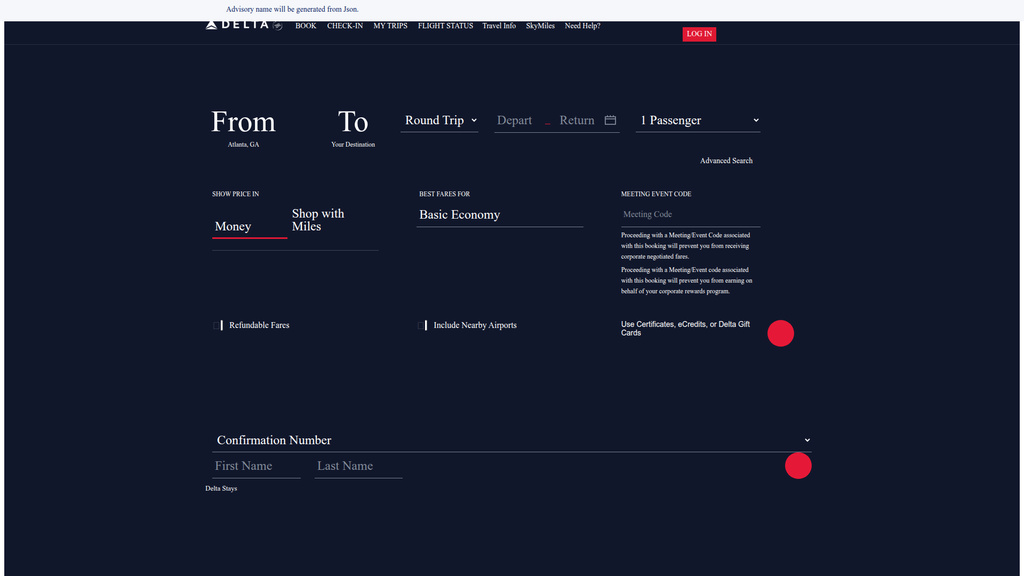Viewport: 1024px width, 576px height.
Task: Choose the From origin airport
Action: [244, 128]
